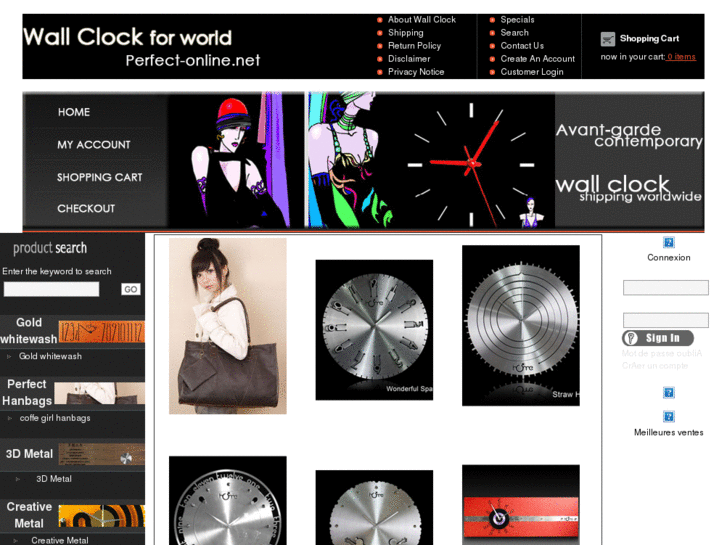Click the shopping cart icon in header

pyautogui.click(x=607, y=39)
